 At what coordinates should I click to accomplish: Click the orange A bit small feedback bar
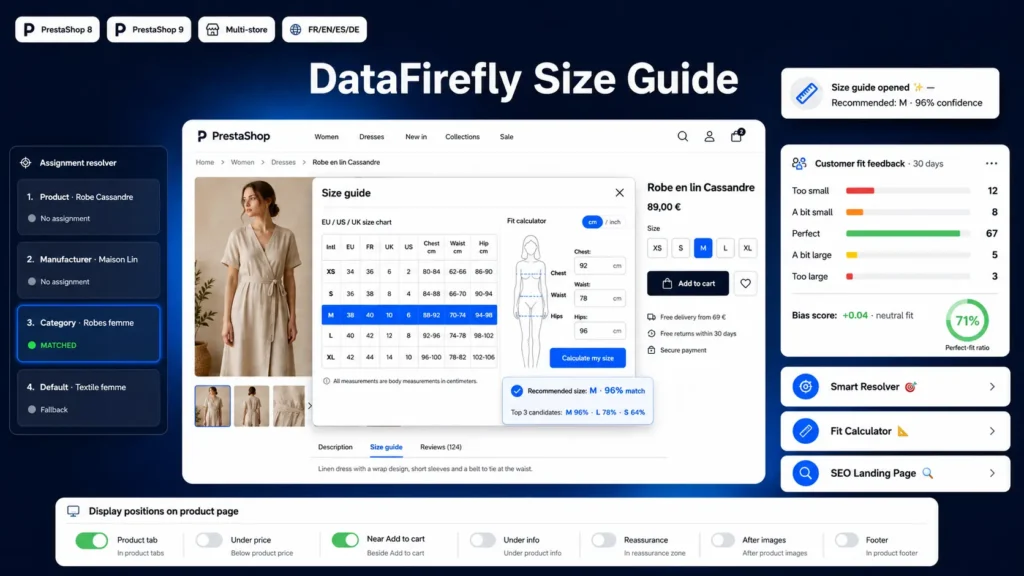855,212
